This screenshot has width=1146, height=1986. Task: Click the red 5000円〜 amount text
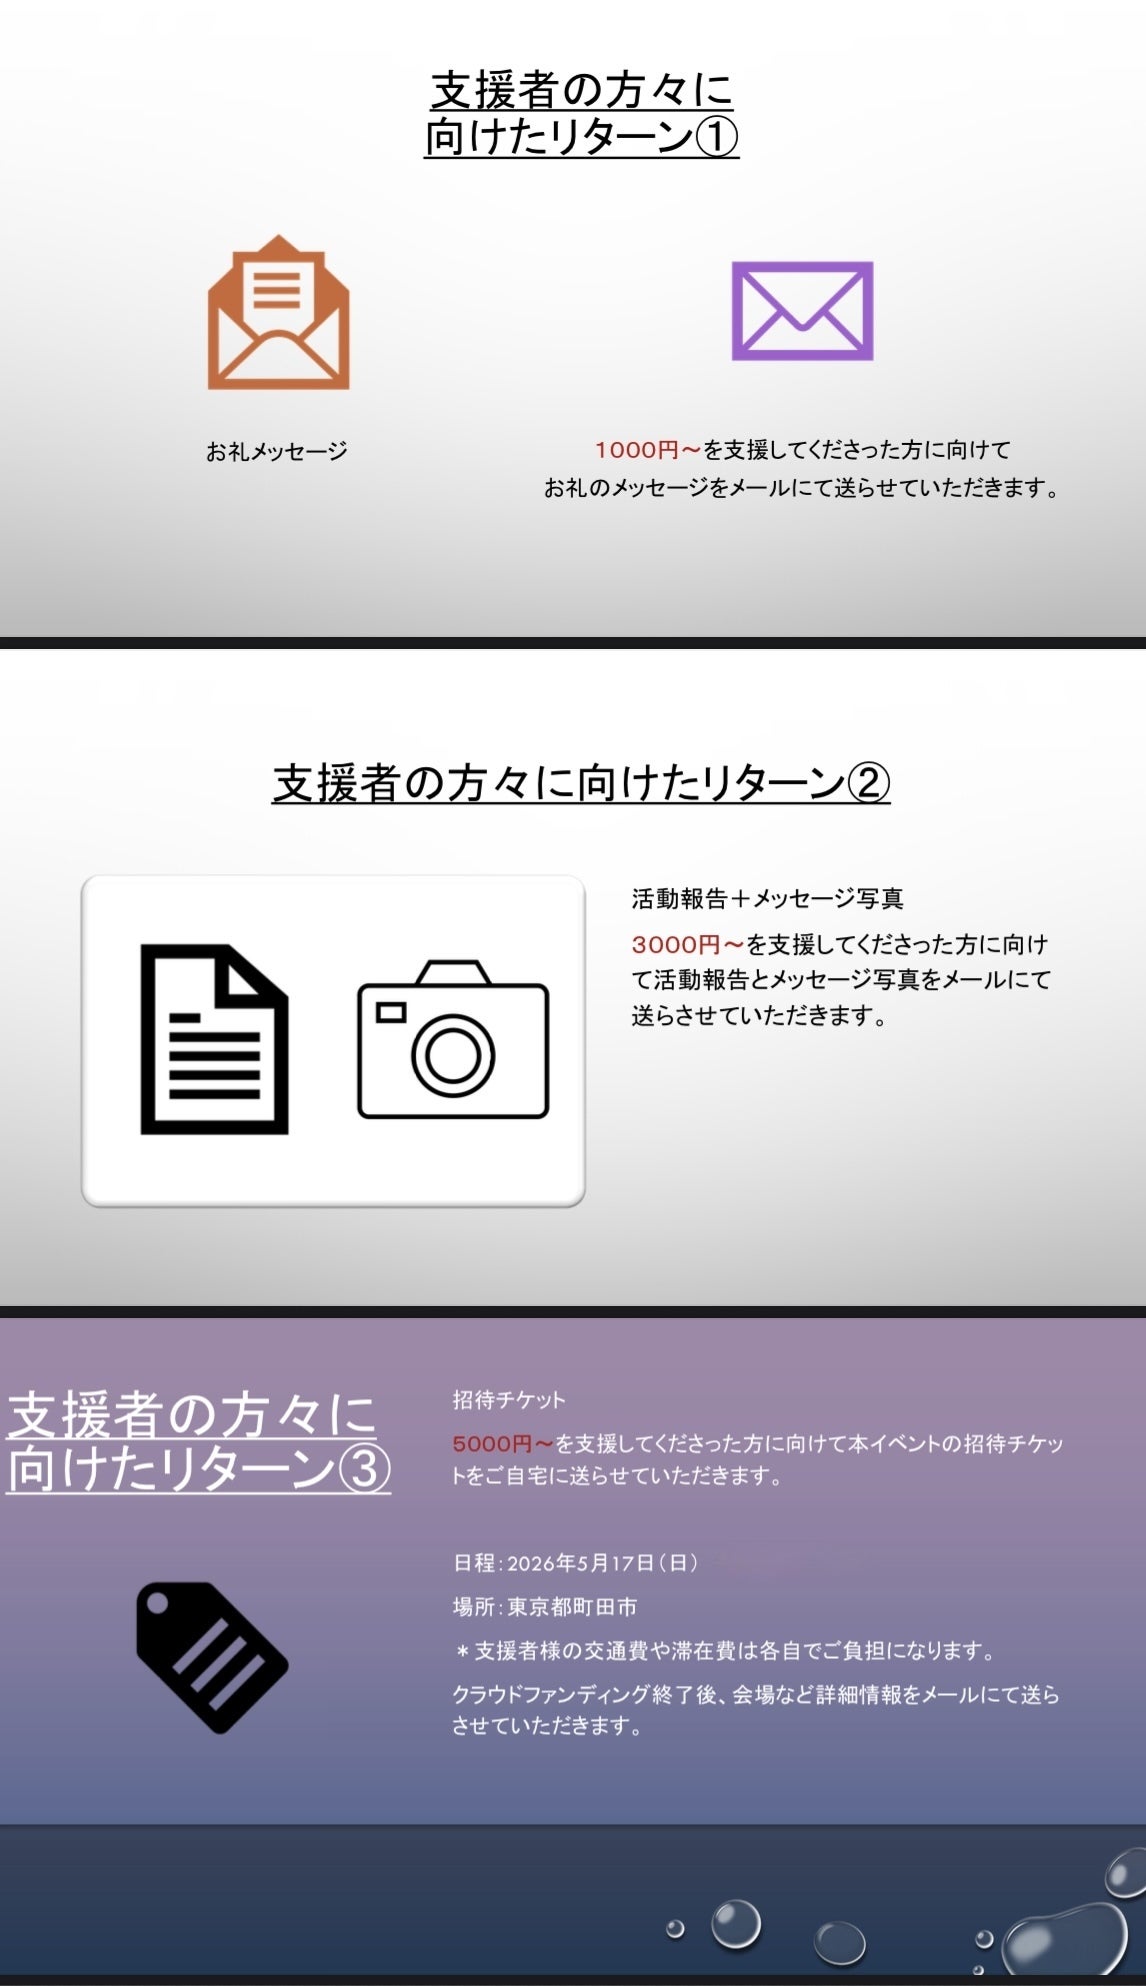coord(503,1443)
